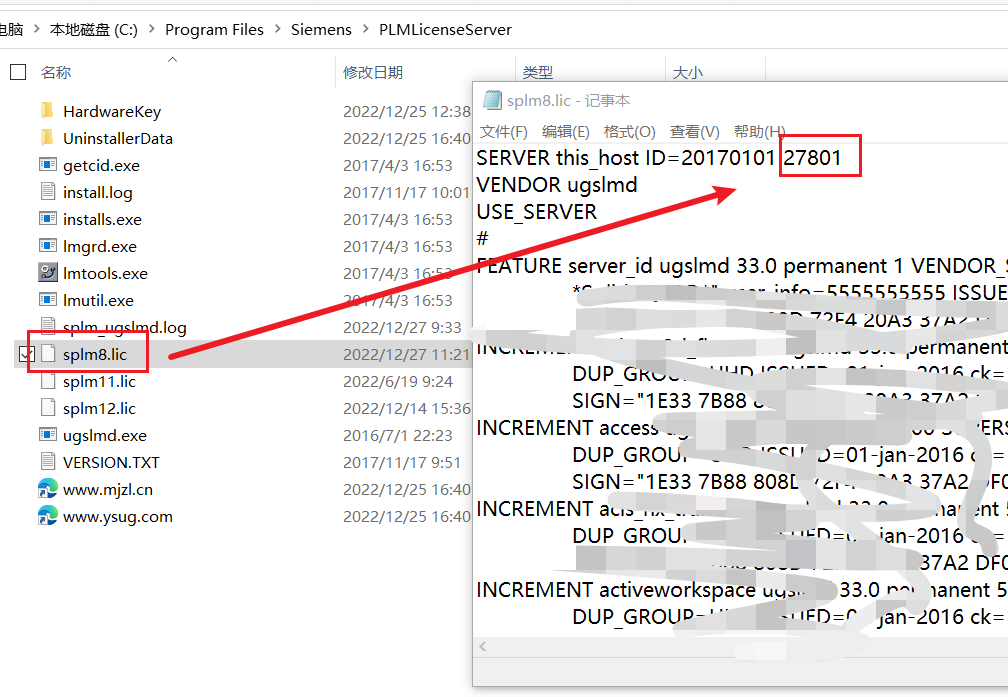Click the UninstallerData folder icon

(47, 138)
